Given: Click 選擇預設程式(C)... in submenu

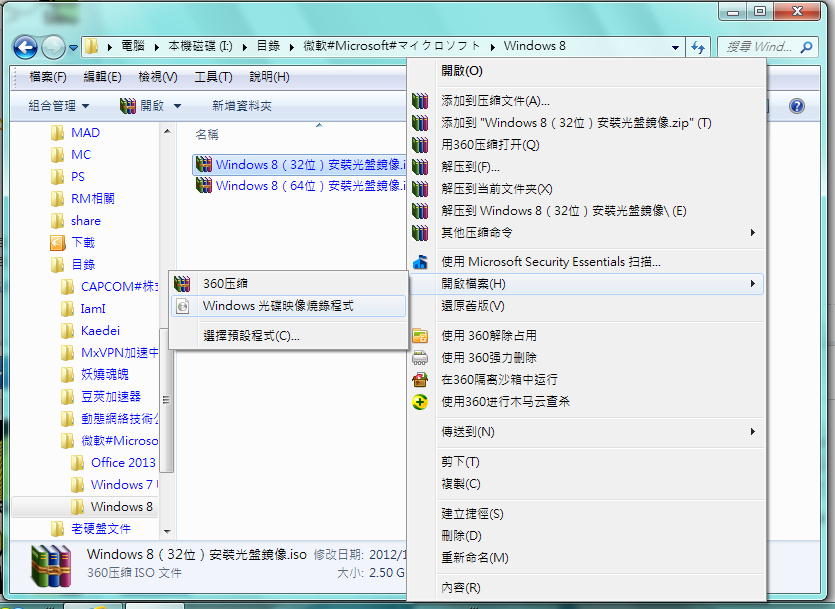Looking at the screenshot, I should coord(288,336).
